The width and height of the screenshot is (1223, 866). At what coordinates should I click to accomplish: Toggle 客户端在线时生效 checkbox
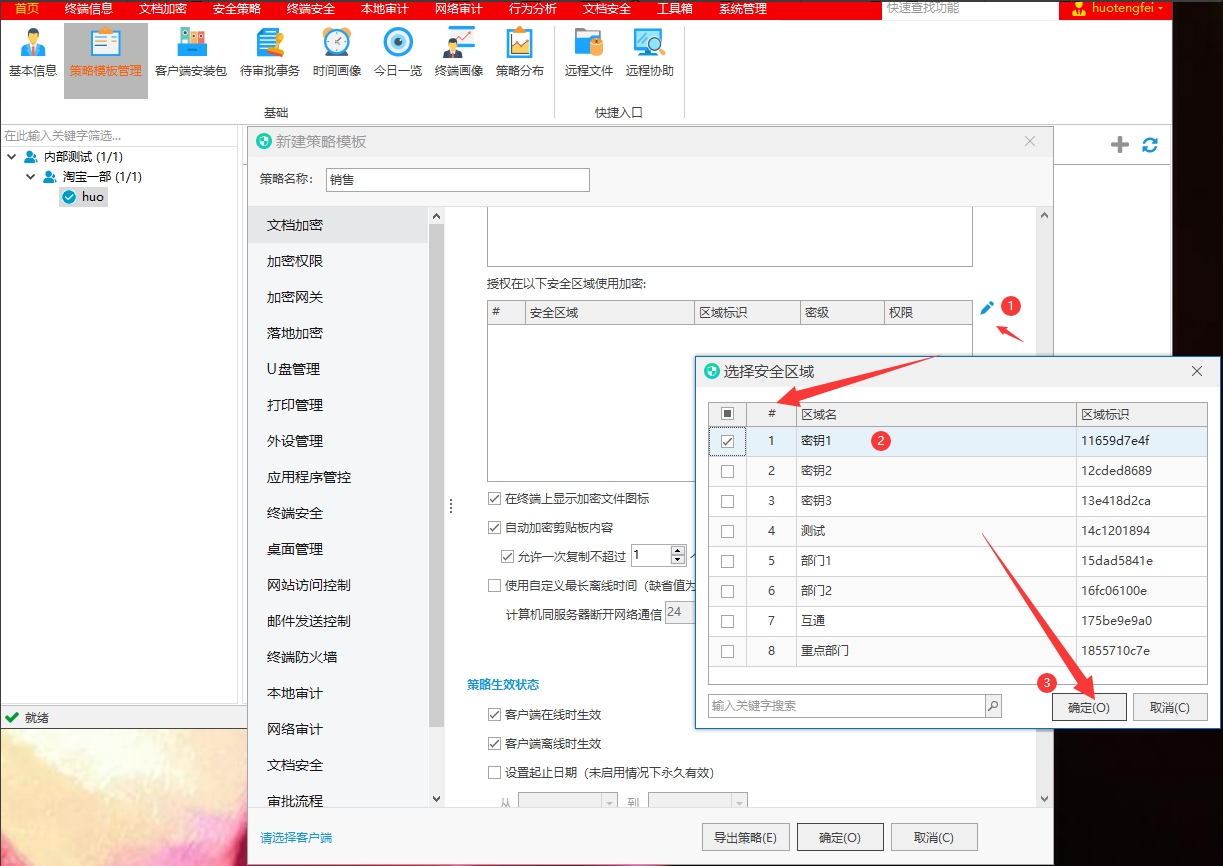[x=494, y=715]
